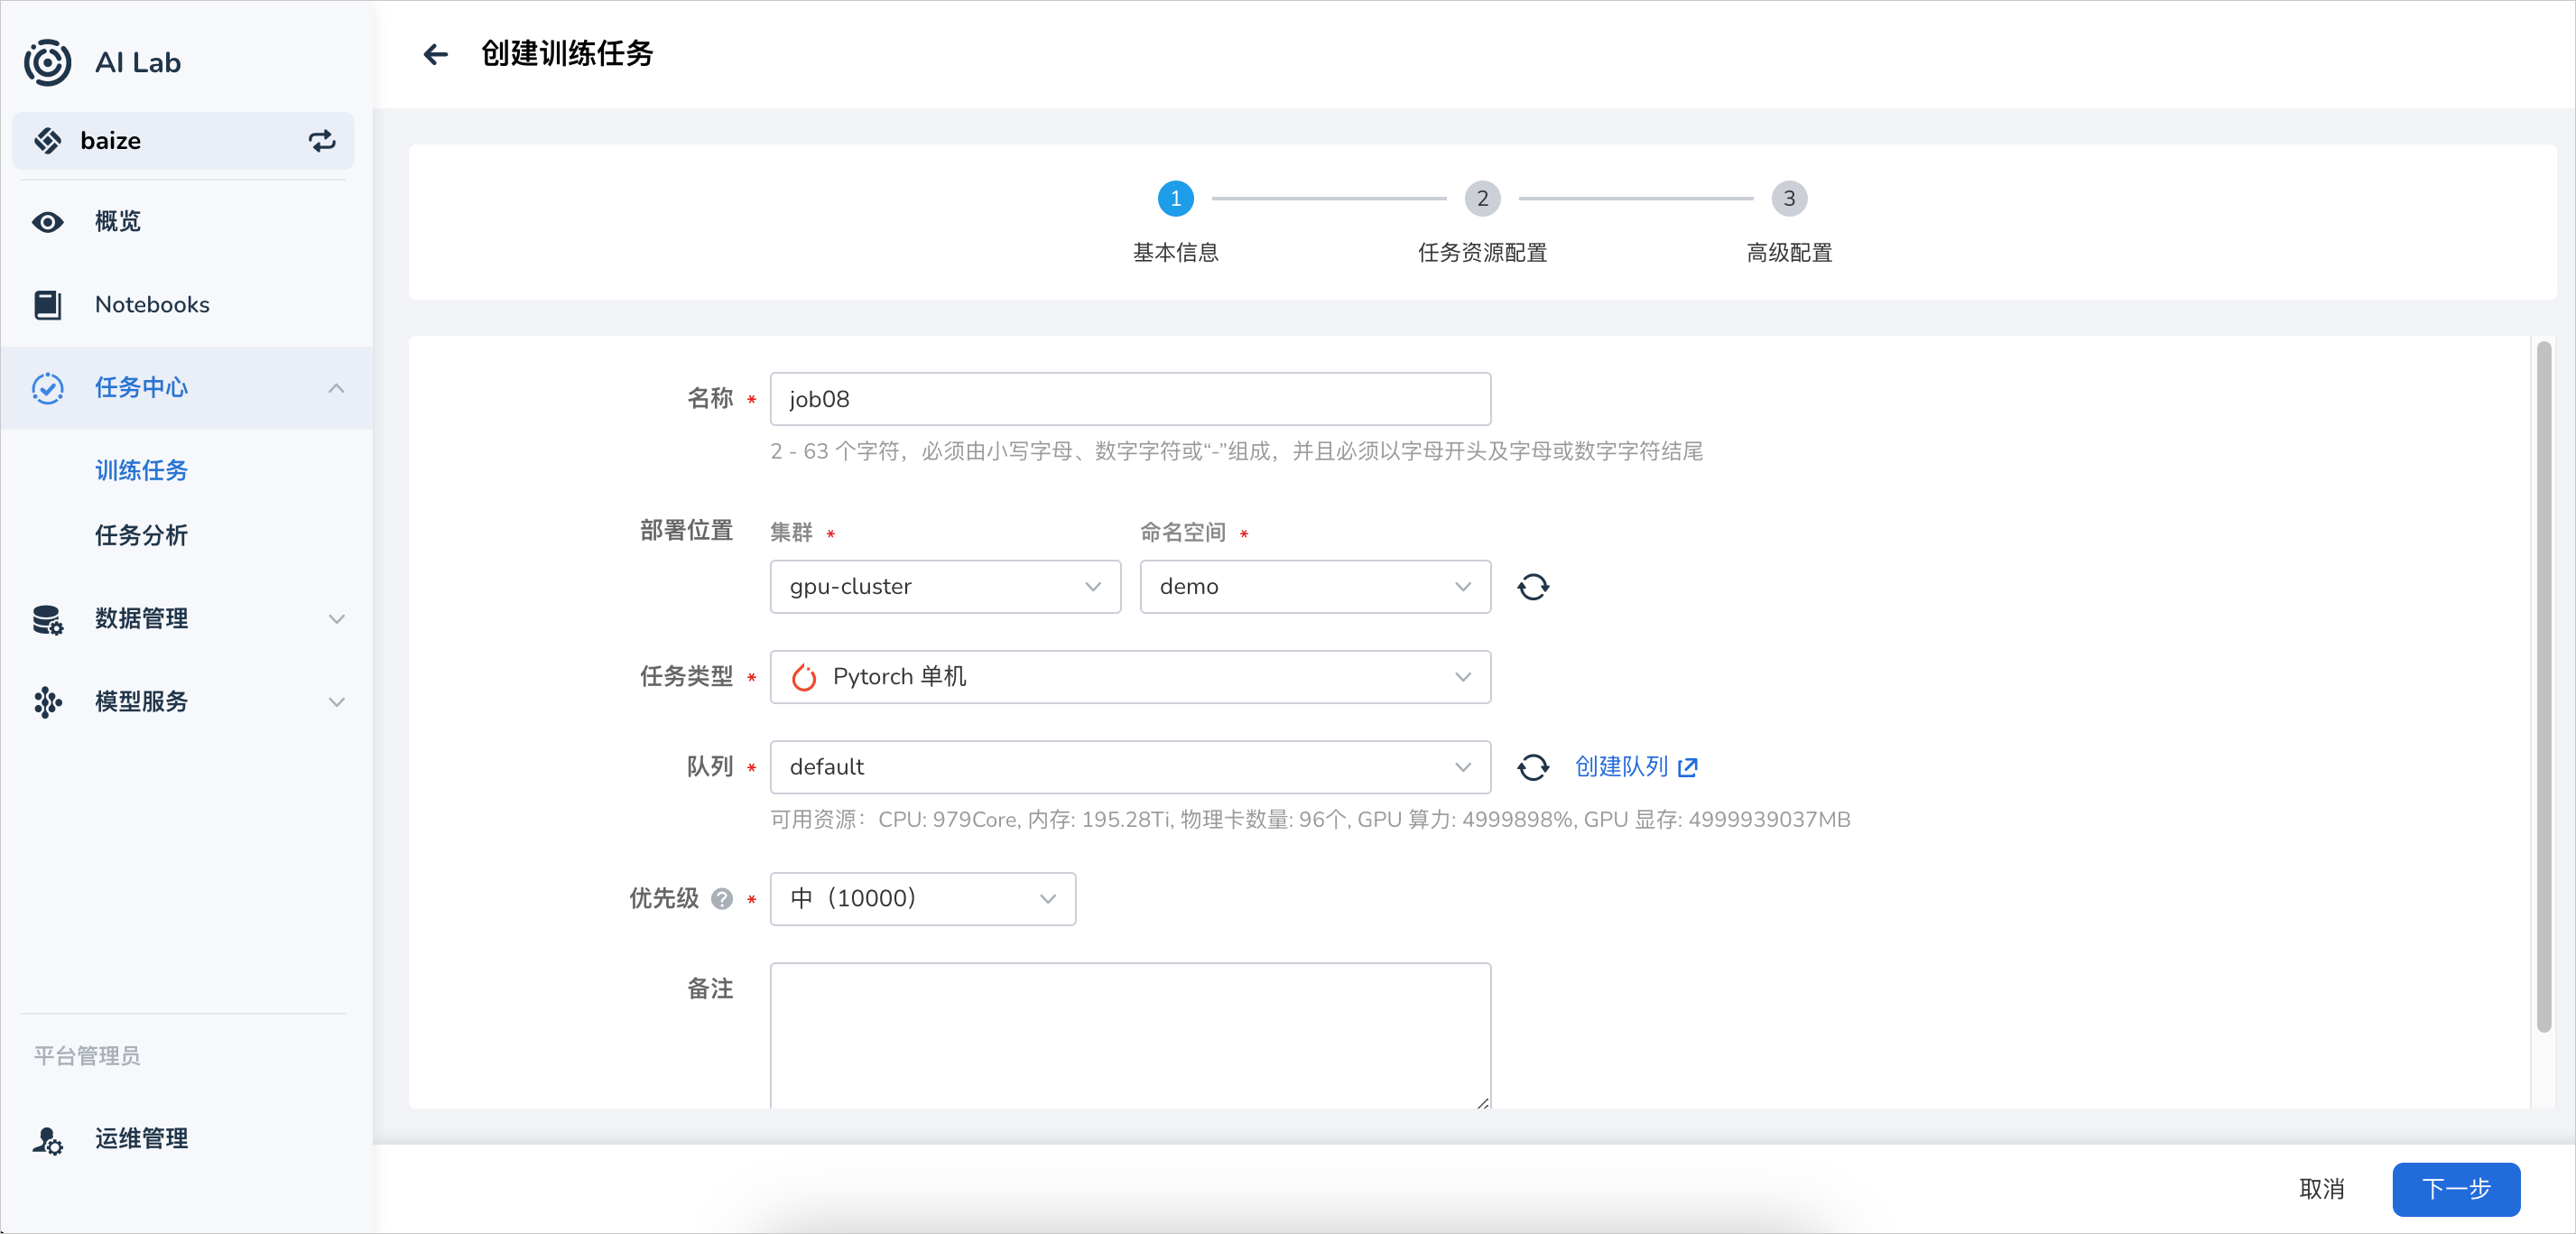Open the 集群 gpu-cluster dropdown
This screenshot has height=1234, width=2576.
click(945, 587)
